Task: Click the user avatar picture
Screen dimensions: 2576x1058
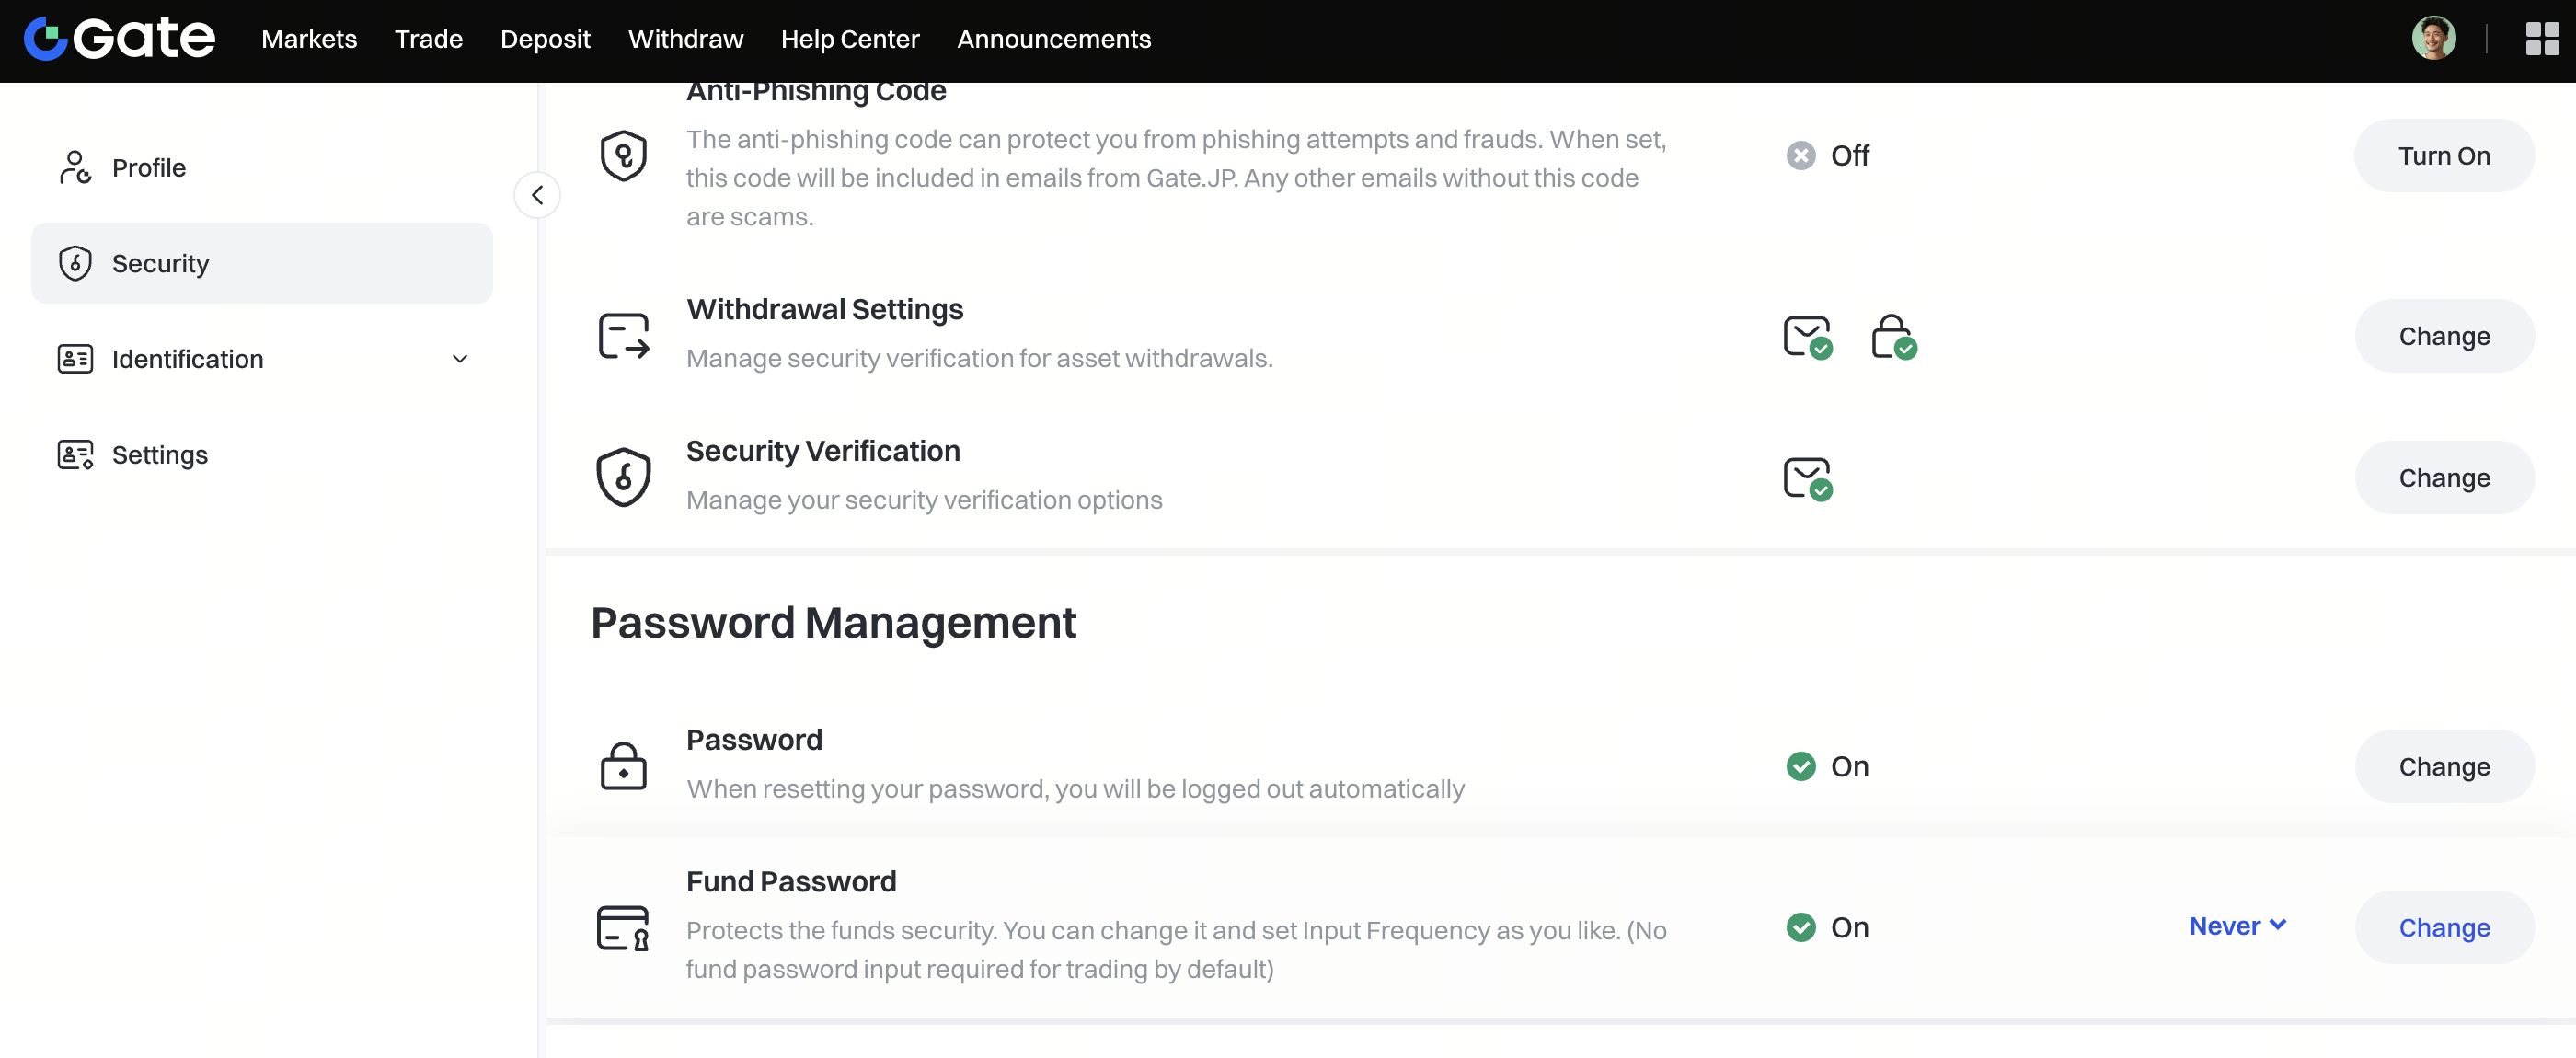Action: (x=2433, y=39)
